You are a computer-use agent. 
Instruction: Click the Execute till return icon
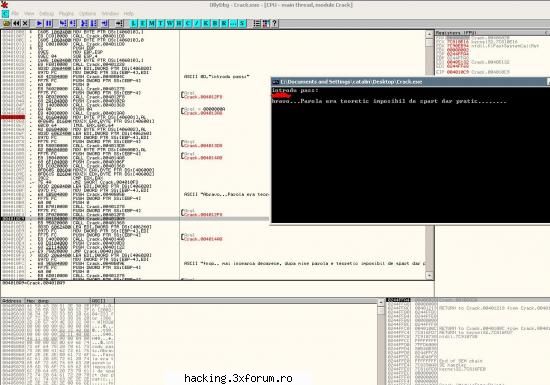105,23
